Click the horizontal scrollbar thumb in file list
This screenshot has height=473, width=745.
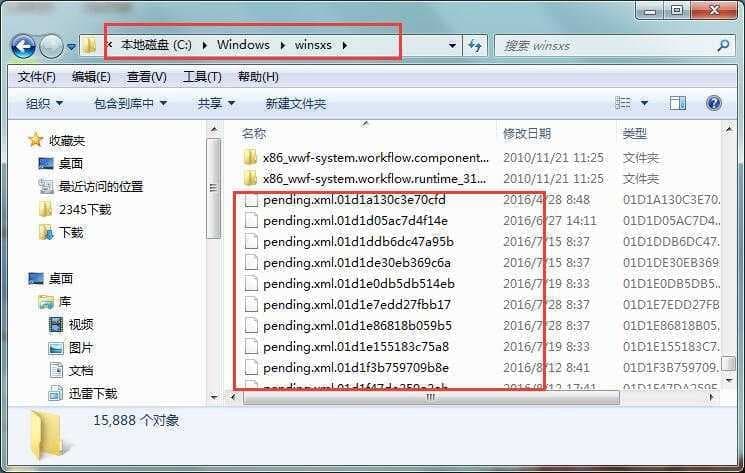(431, 397)
